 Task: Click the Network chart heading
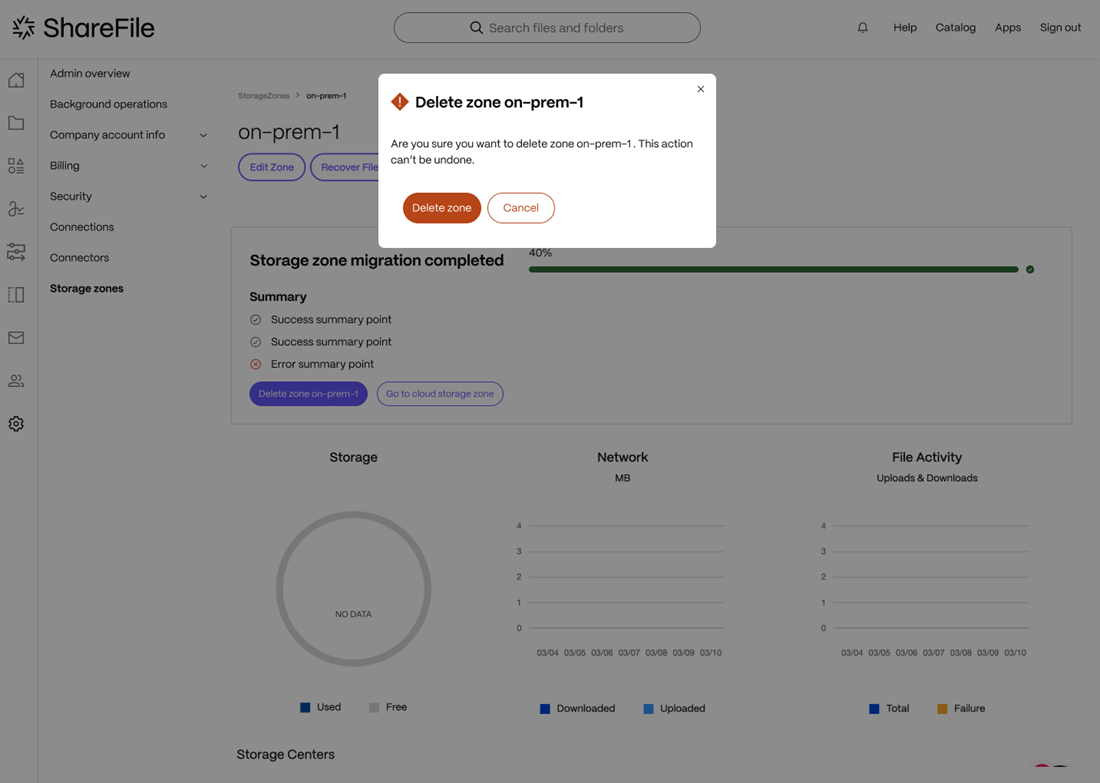[x=622, y=457]
